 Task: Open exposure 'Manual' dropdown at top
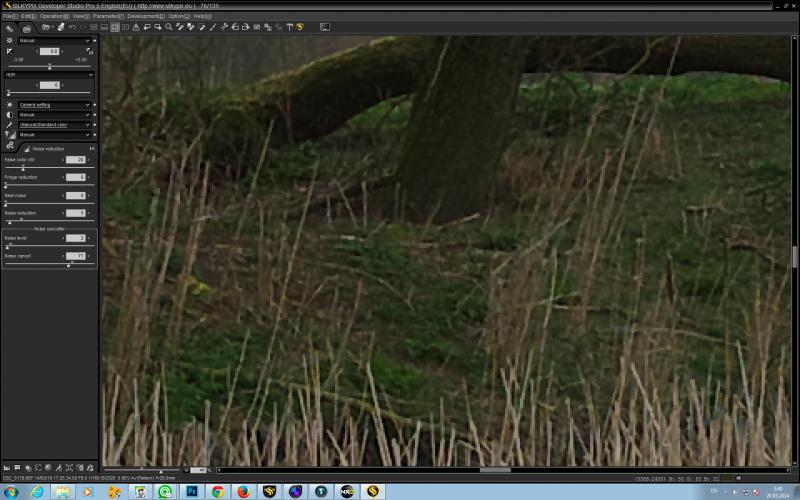[54, 40]
